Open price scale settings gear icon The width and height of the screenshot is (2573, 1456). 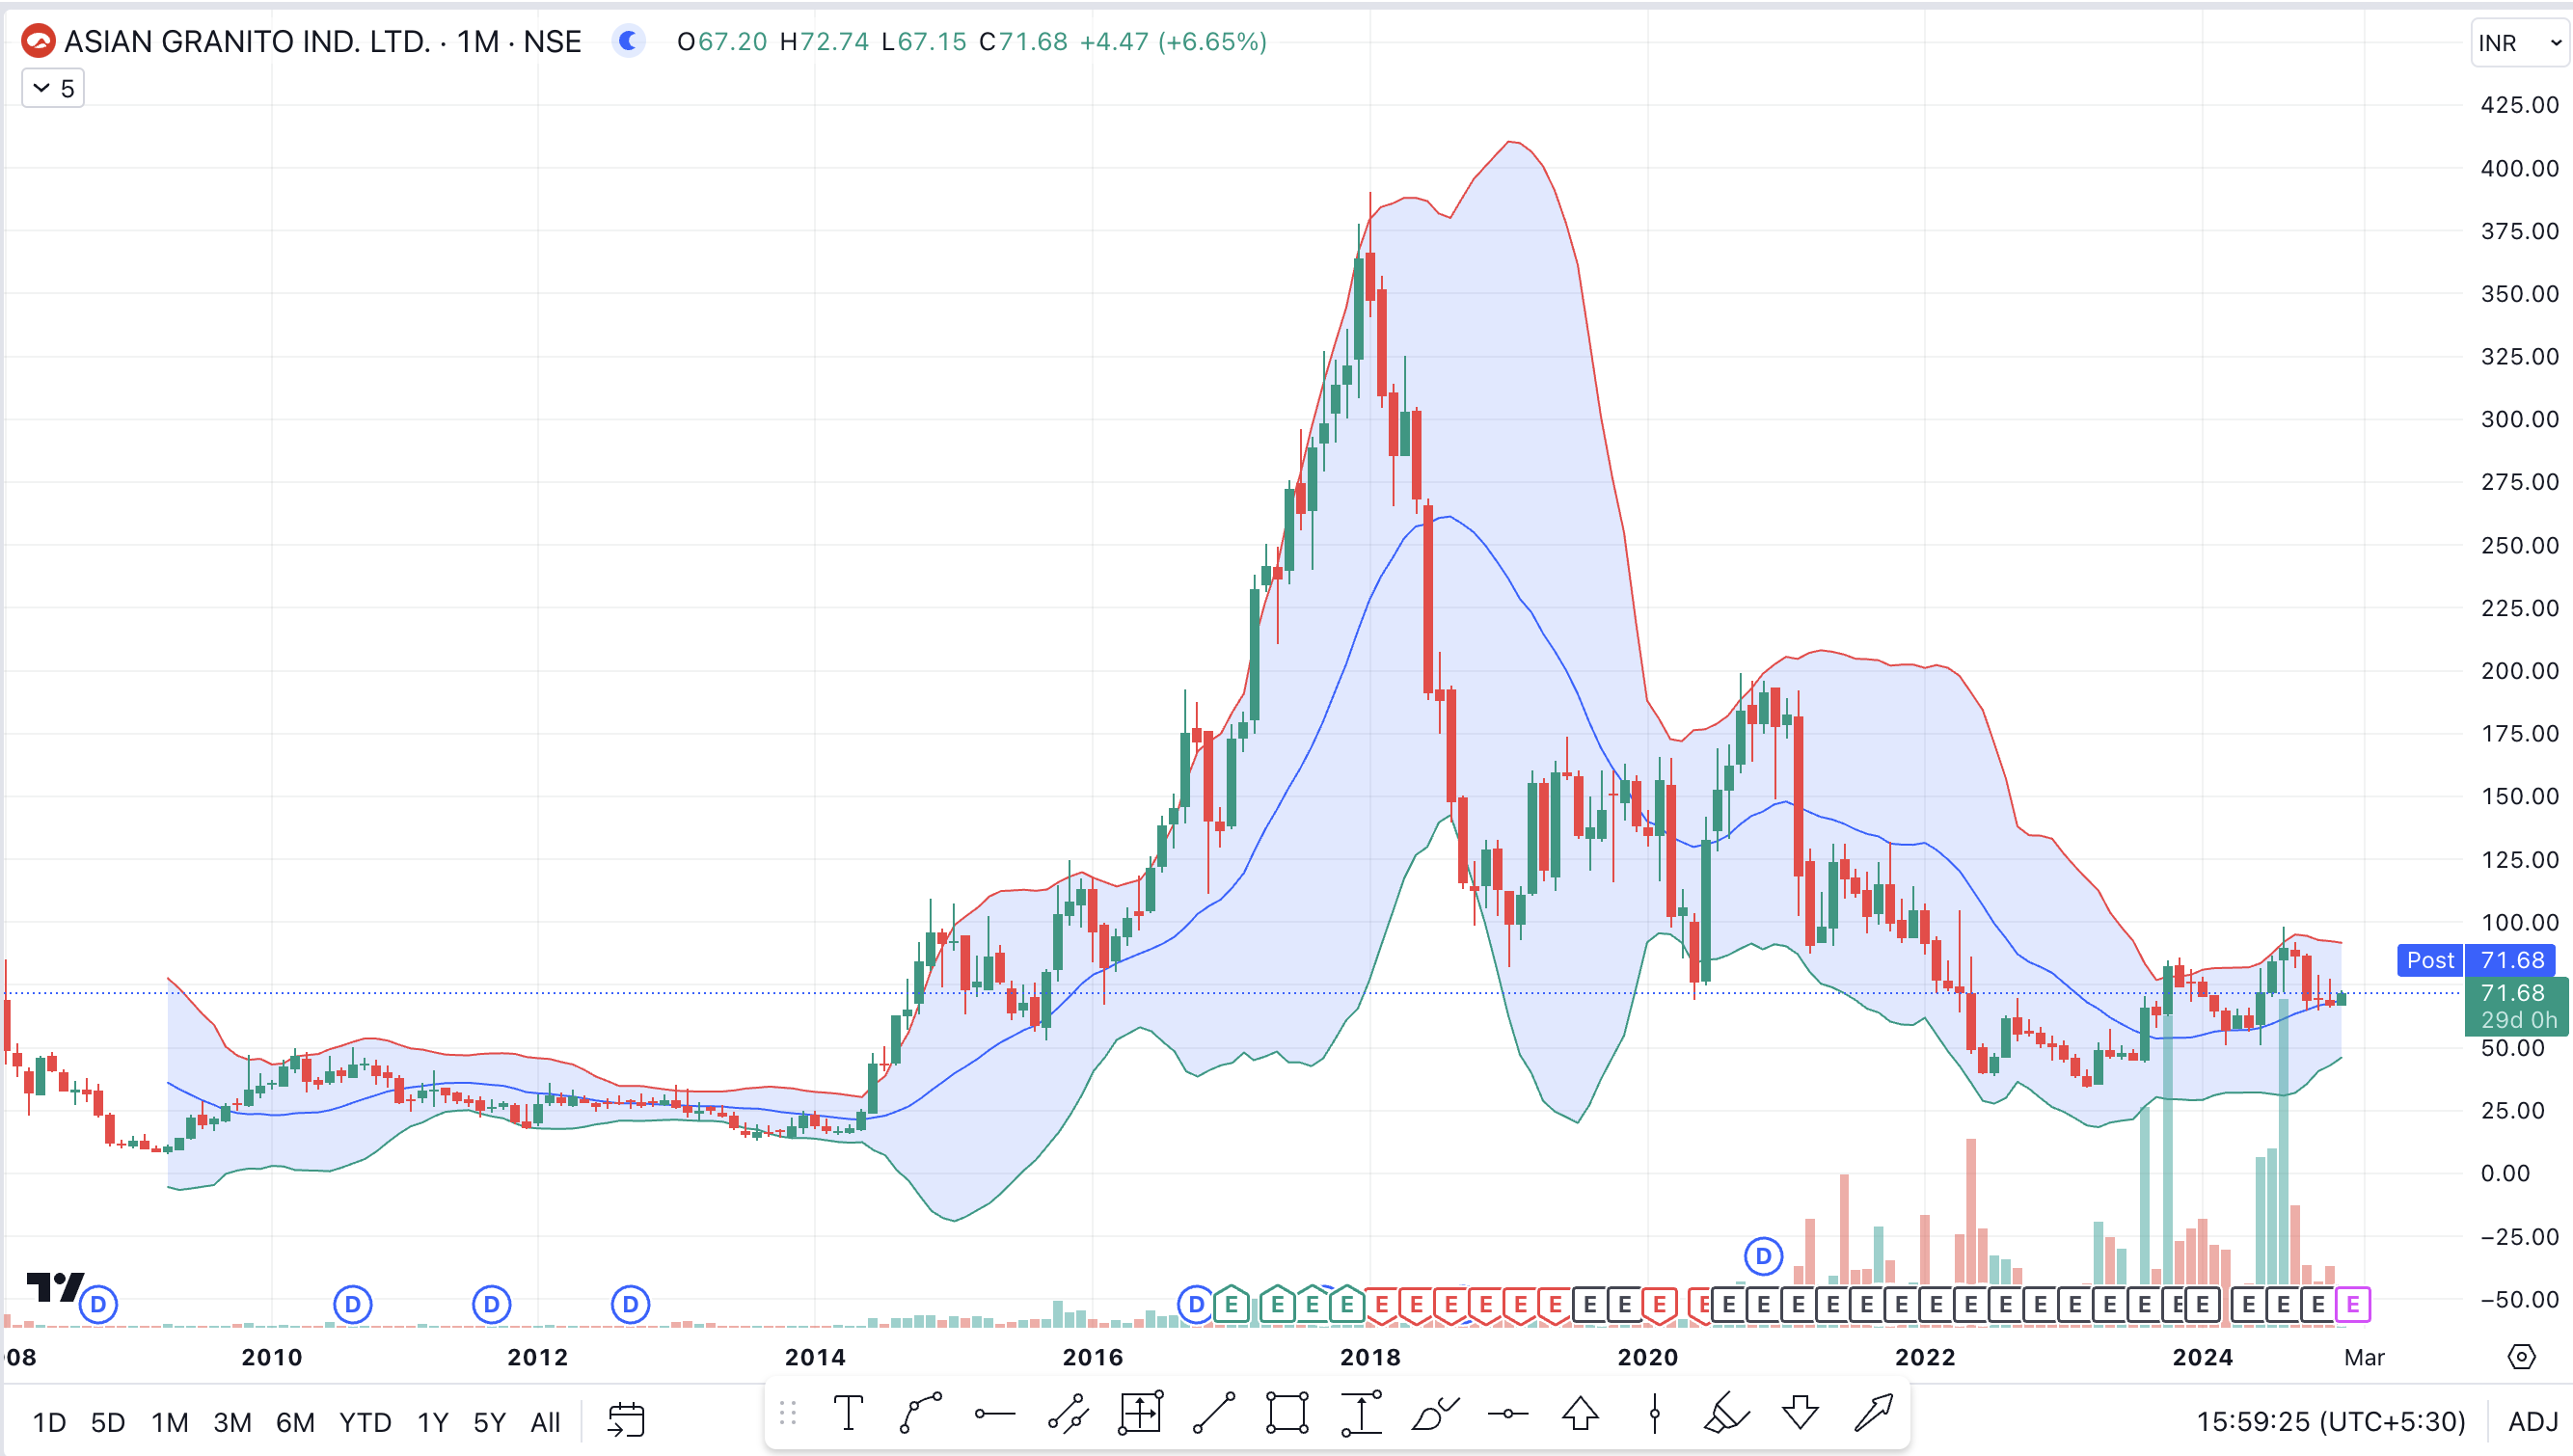pos(2521,1357)
